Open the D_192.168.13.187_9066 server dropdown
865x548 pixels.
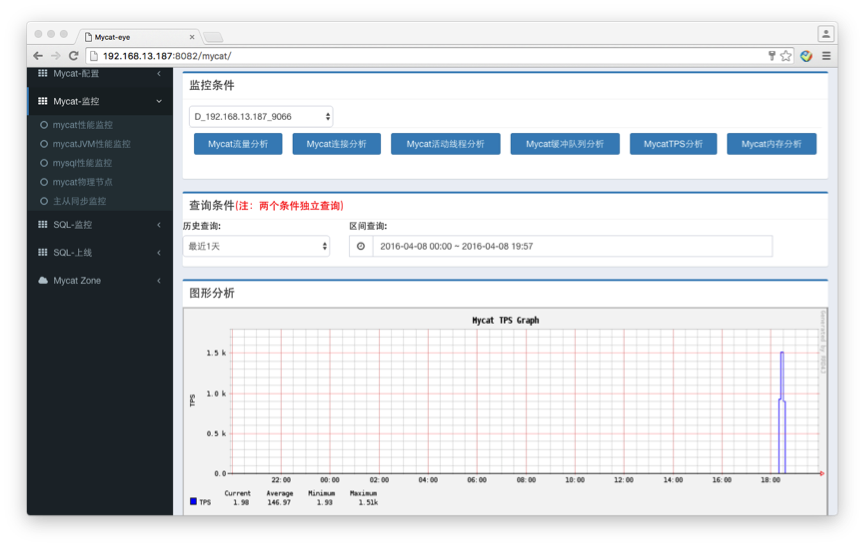[261, 117]
